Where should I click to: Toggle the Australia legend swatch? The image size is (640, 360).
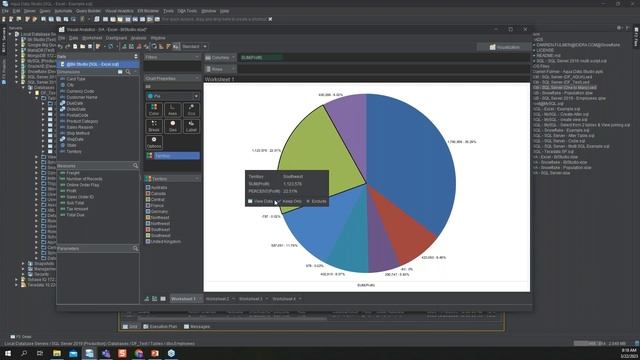click(148, 187)
